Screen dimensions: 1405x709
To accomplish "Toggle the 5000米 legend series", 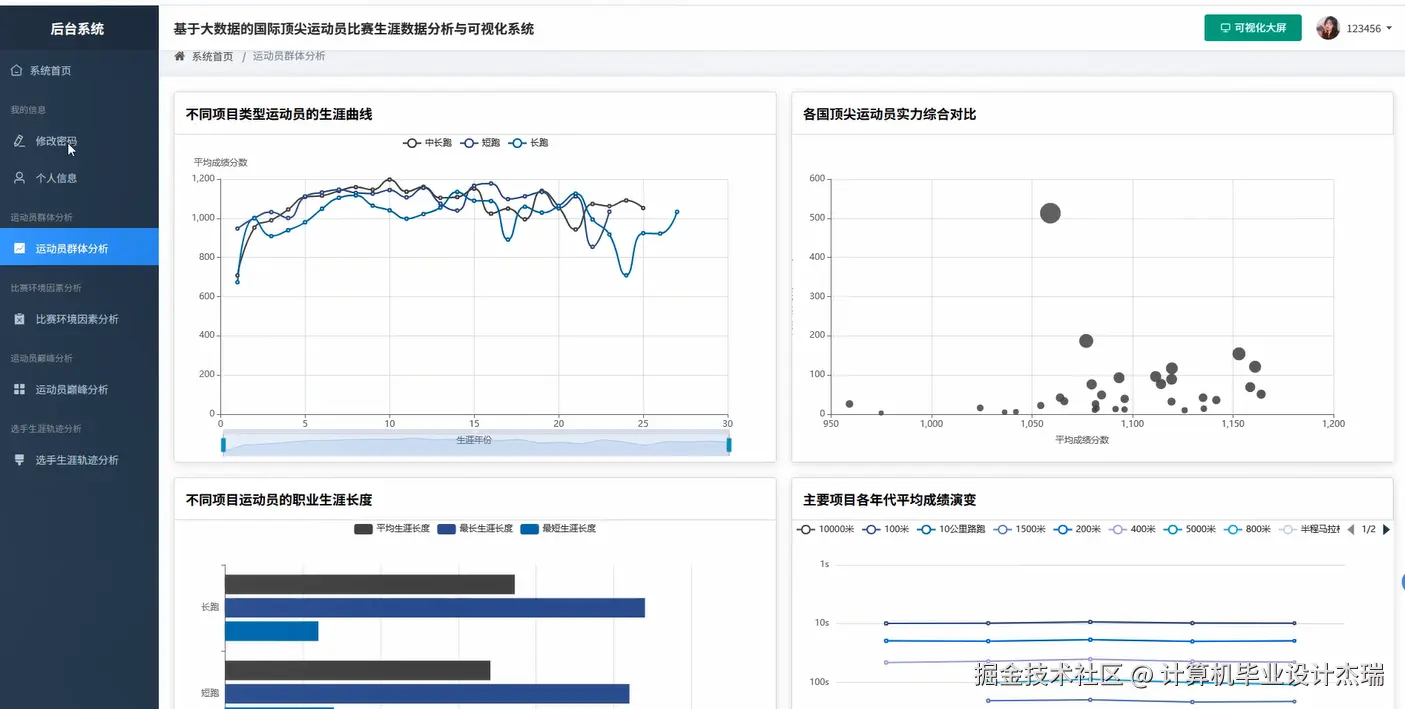I will point(1191,530).
